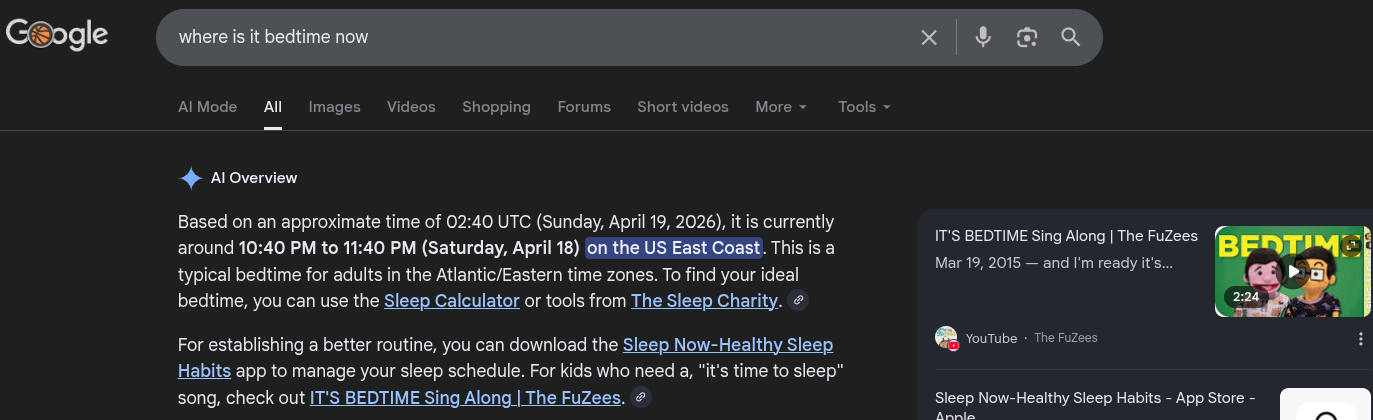The width and height of the screenshot is (1373, 420).
Task: Click the Google logo
Action: [x=57, y=35]
